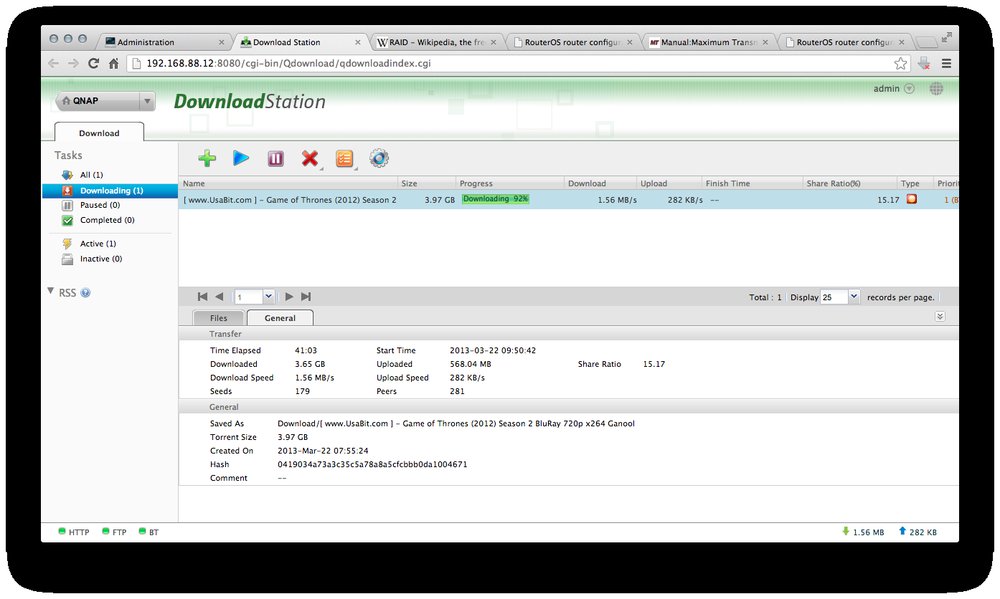Click the 1.56 MB/s download cell

coord(617,200)
